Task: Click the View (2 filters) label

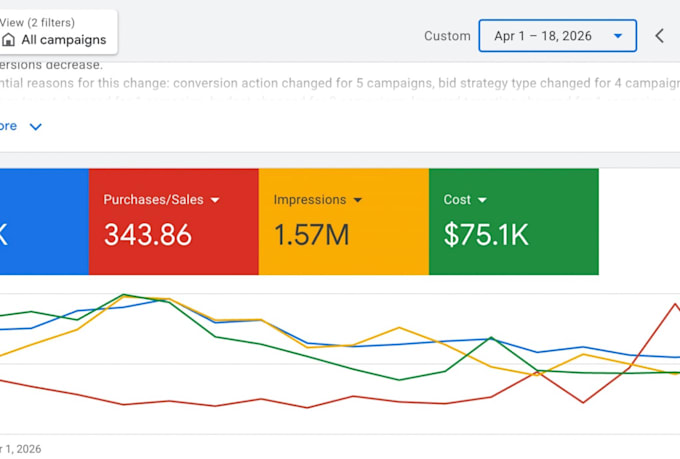Action: [37, 23]
